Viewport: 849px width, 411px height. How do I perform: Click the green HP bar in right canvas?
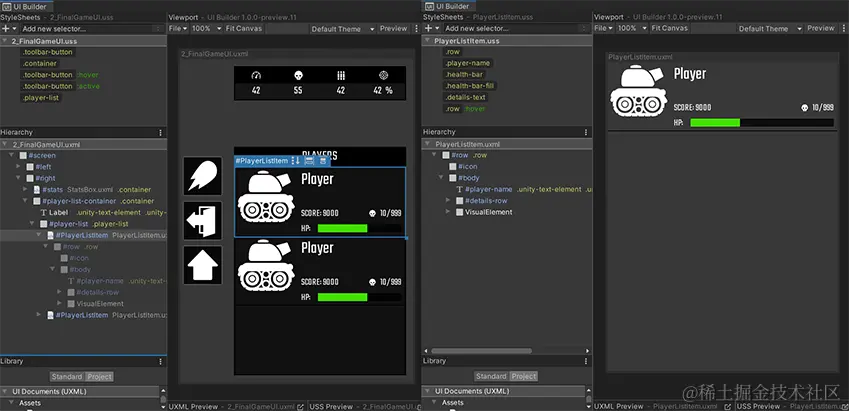715,123
